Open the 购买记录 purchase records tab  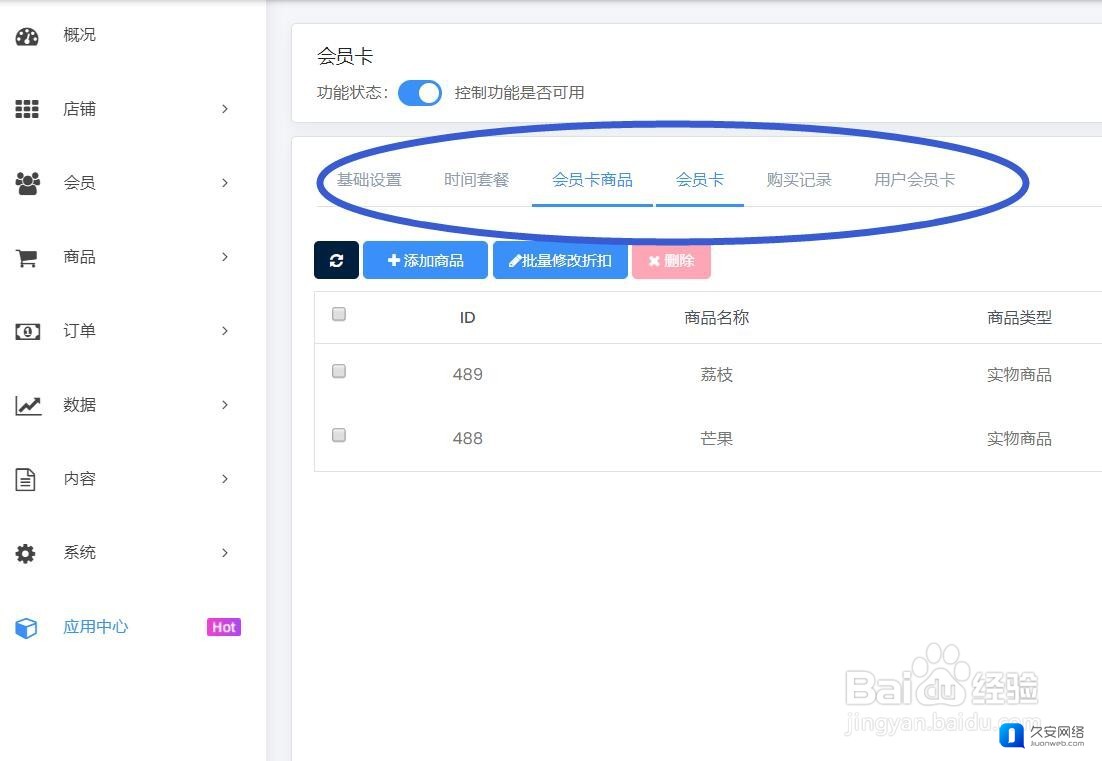[x=799, y=180]
